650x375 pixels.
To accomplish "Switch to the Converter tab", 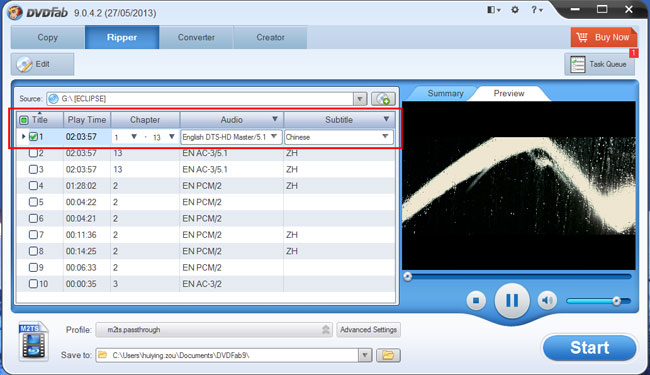I will [x=196, y=37].
